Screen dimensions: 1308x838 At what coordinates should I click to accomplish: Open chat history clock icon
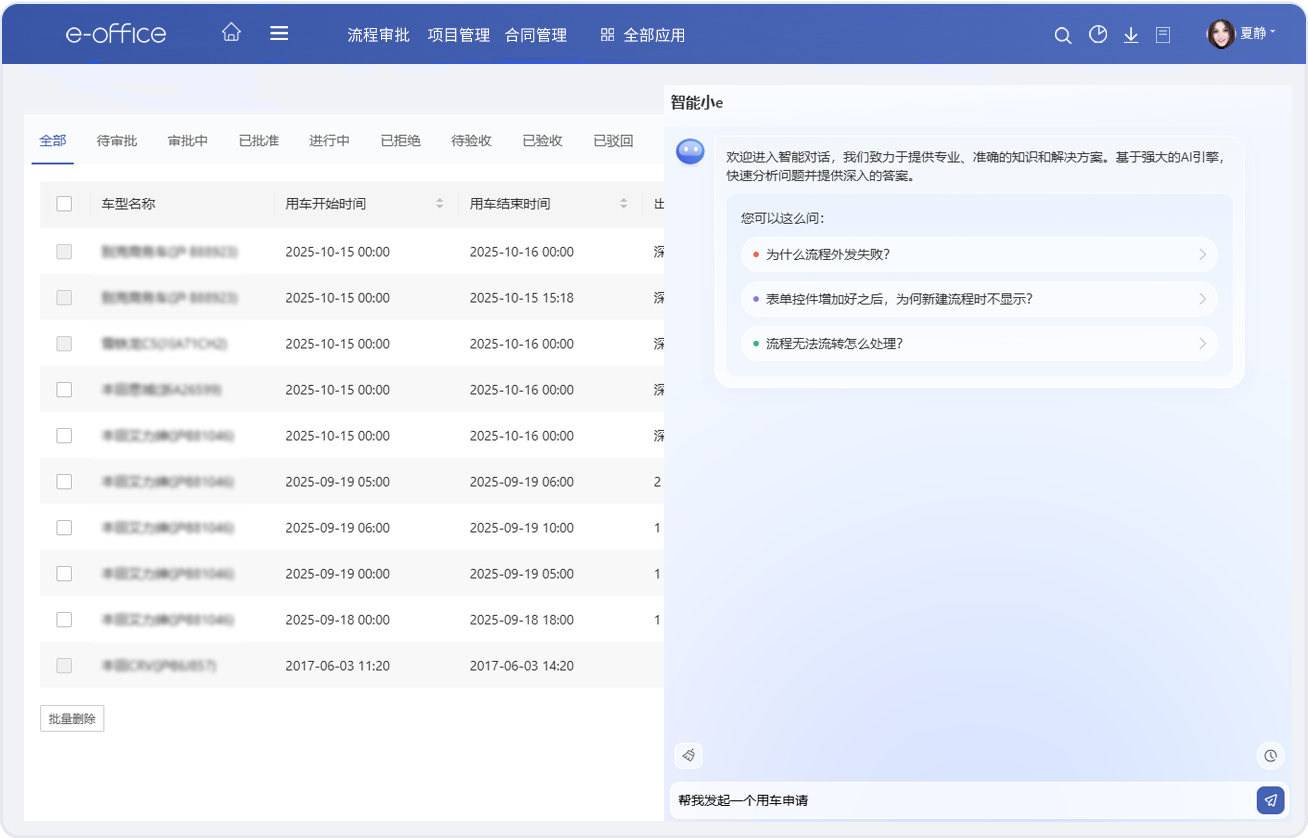(1270, 755)
